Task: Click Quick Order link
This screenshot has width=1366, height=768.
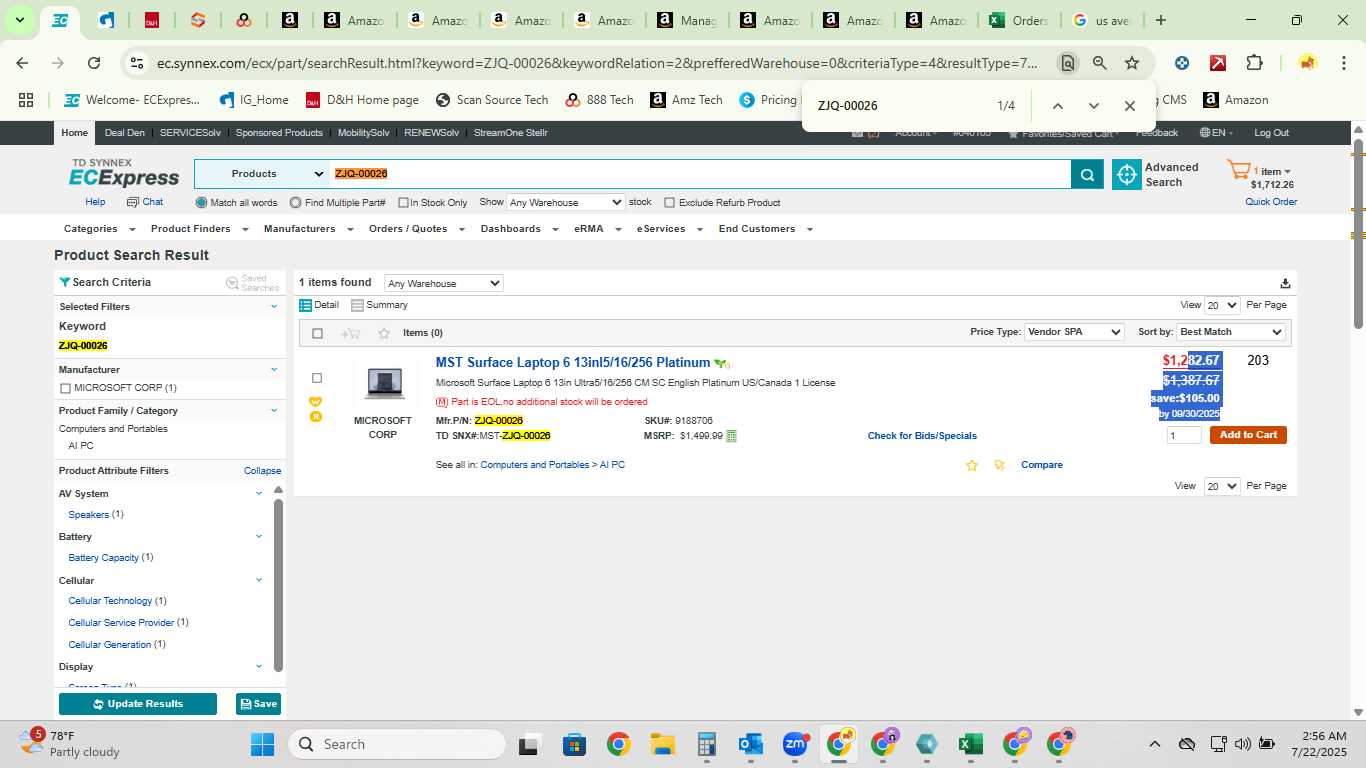Action: pyautogui.click(x=1271, y=202)
